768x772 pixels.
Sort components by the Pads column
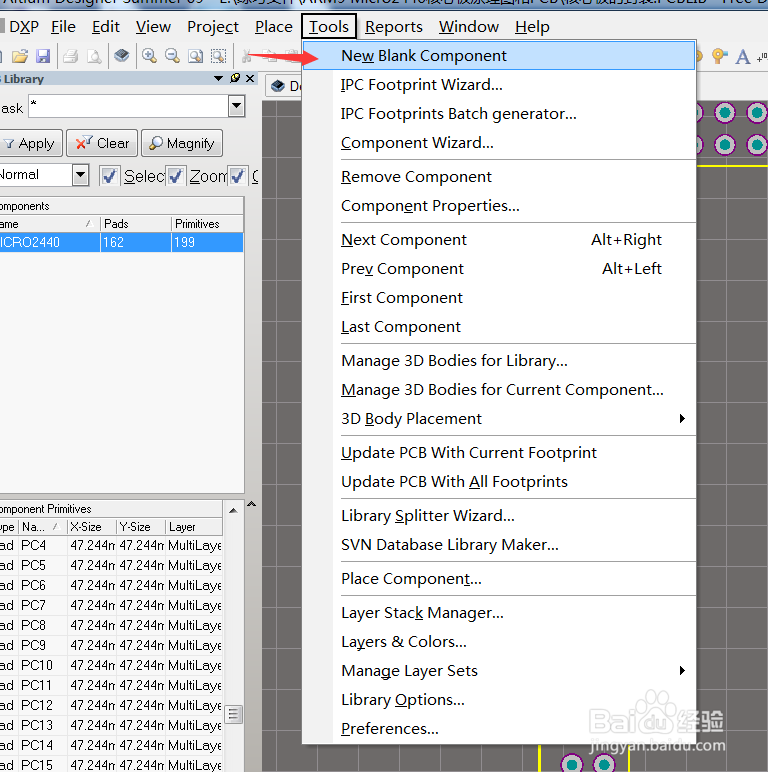click(x=136, y=224)
